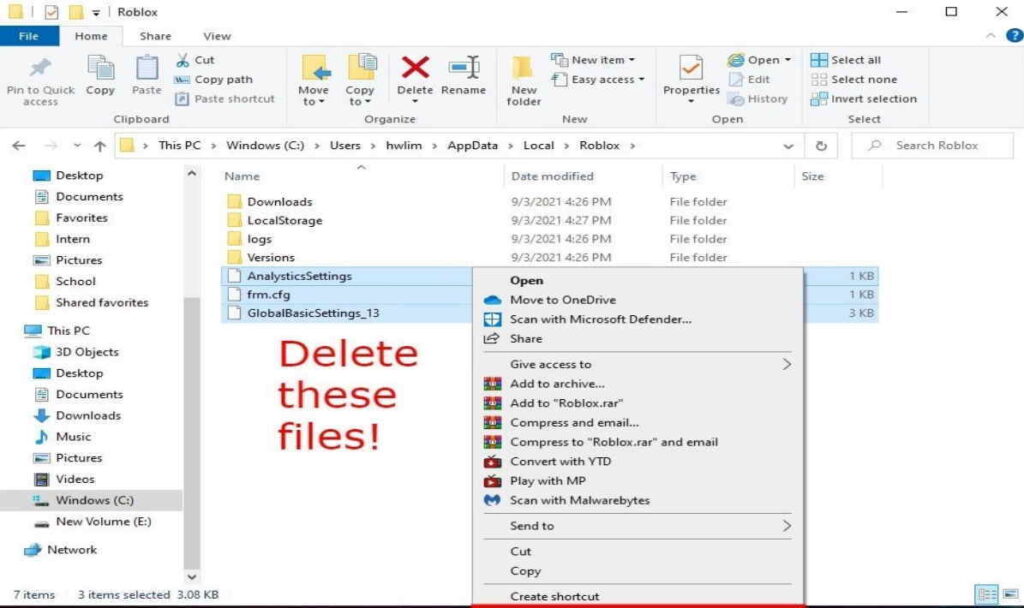The height and width of the screenshot is (608, 1024).
Task: Choose Add to "Roblox.rar"
Action: (566, 403)
